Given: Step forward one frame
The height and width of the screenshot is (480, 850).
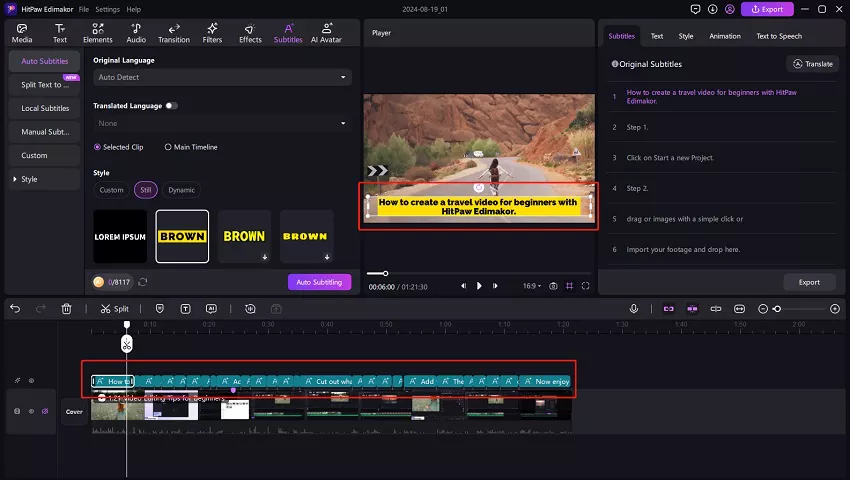Looking at the screenshot, I should pos(495,286).
